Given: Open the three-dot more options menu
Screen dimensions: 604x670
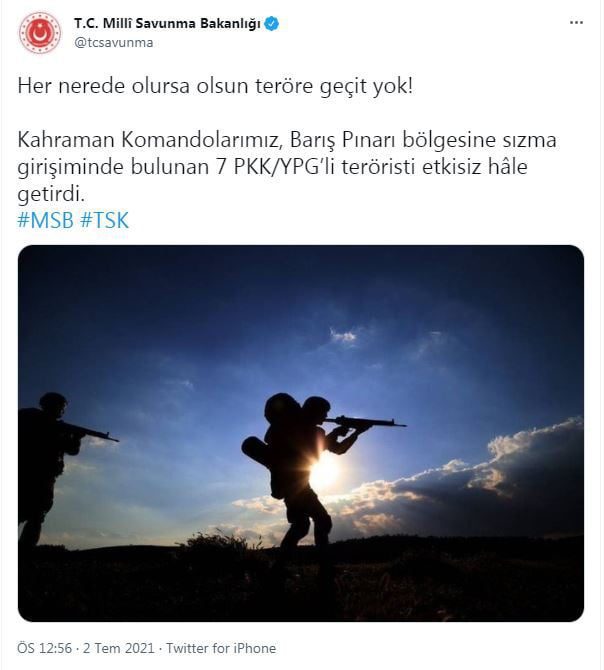Looking at the screenshot, I should tap(576, 23).
